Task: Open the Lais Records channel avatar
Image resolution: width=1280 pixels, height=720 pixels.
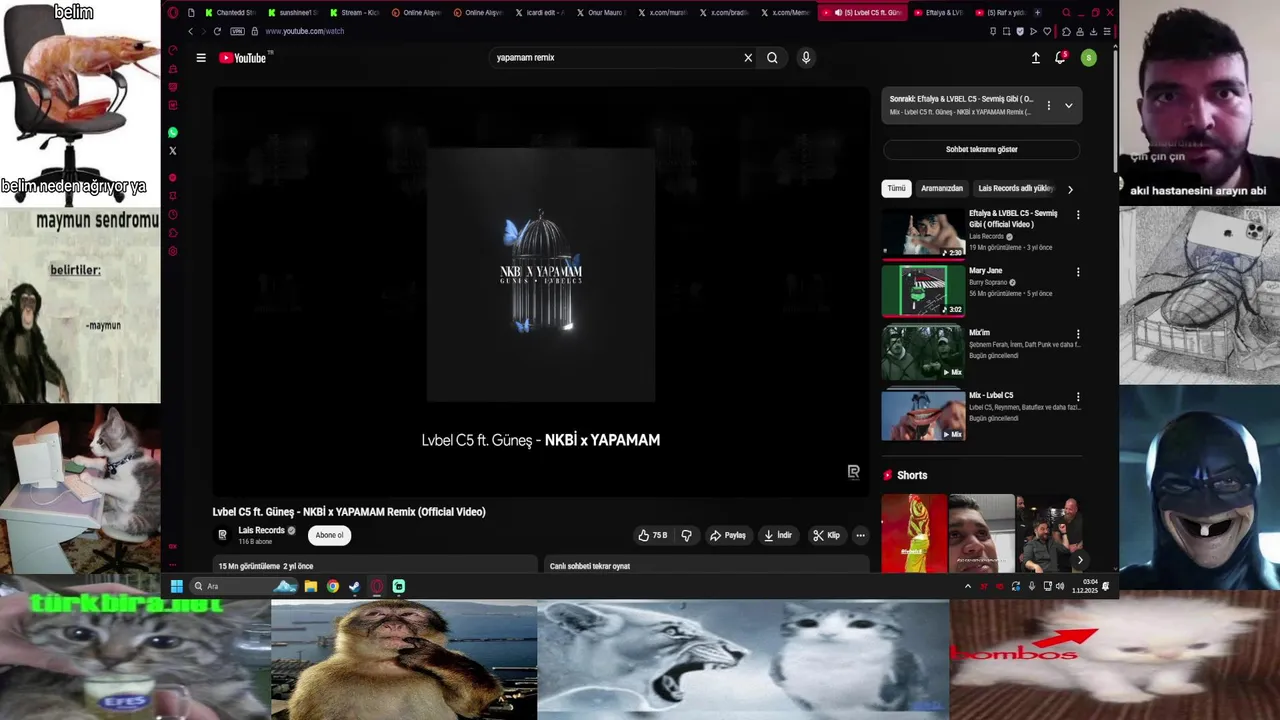Action: pyautogui.click(x=223, y=535)
